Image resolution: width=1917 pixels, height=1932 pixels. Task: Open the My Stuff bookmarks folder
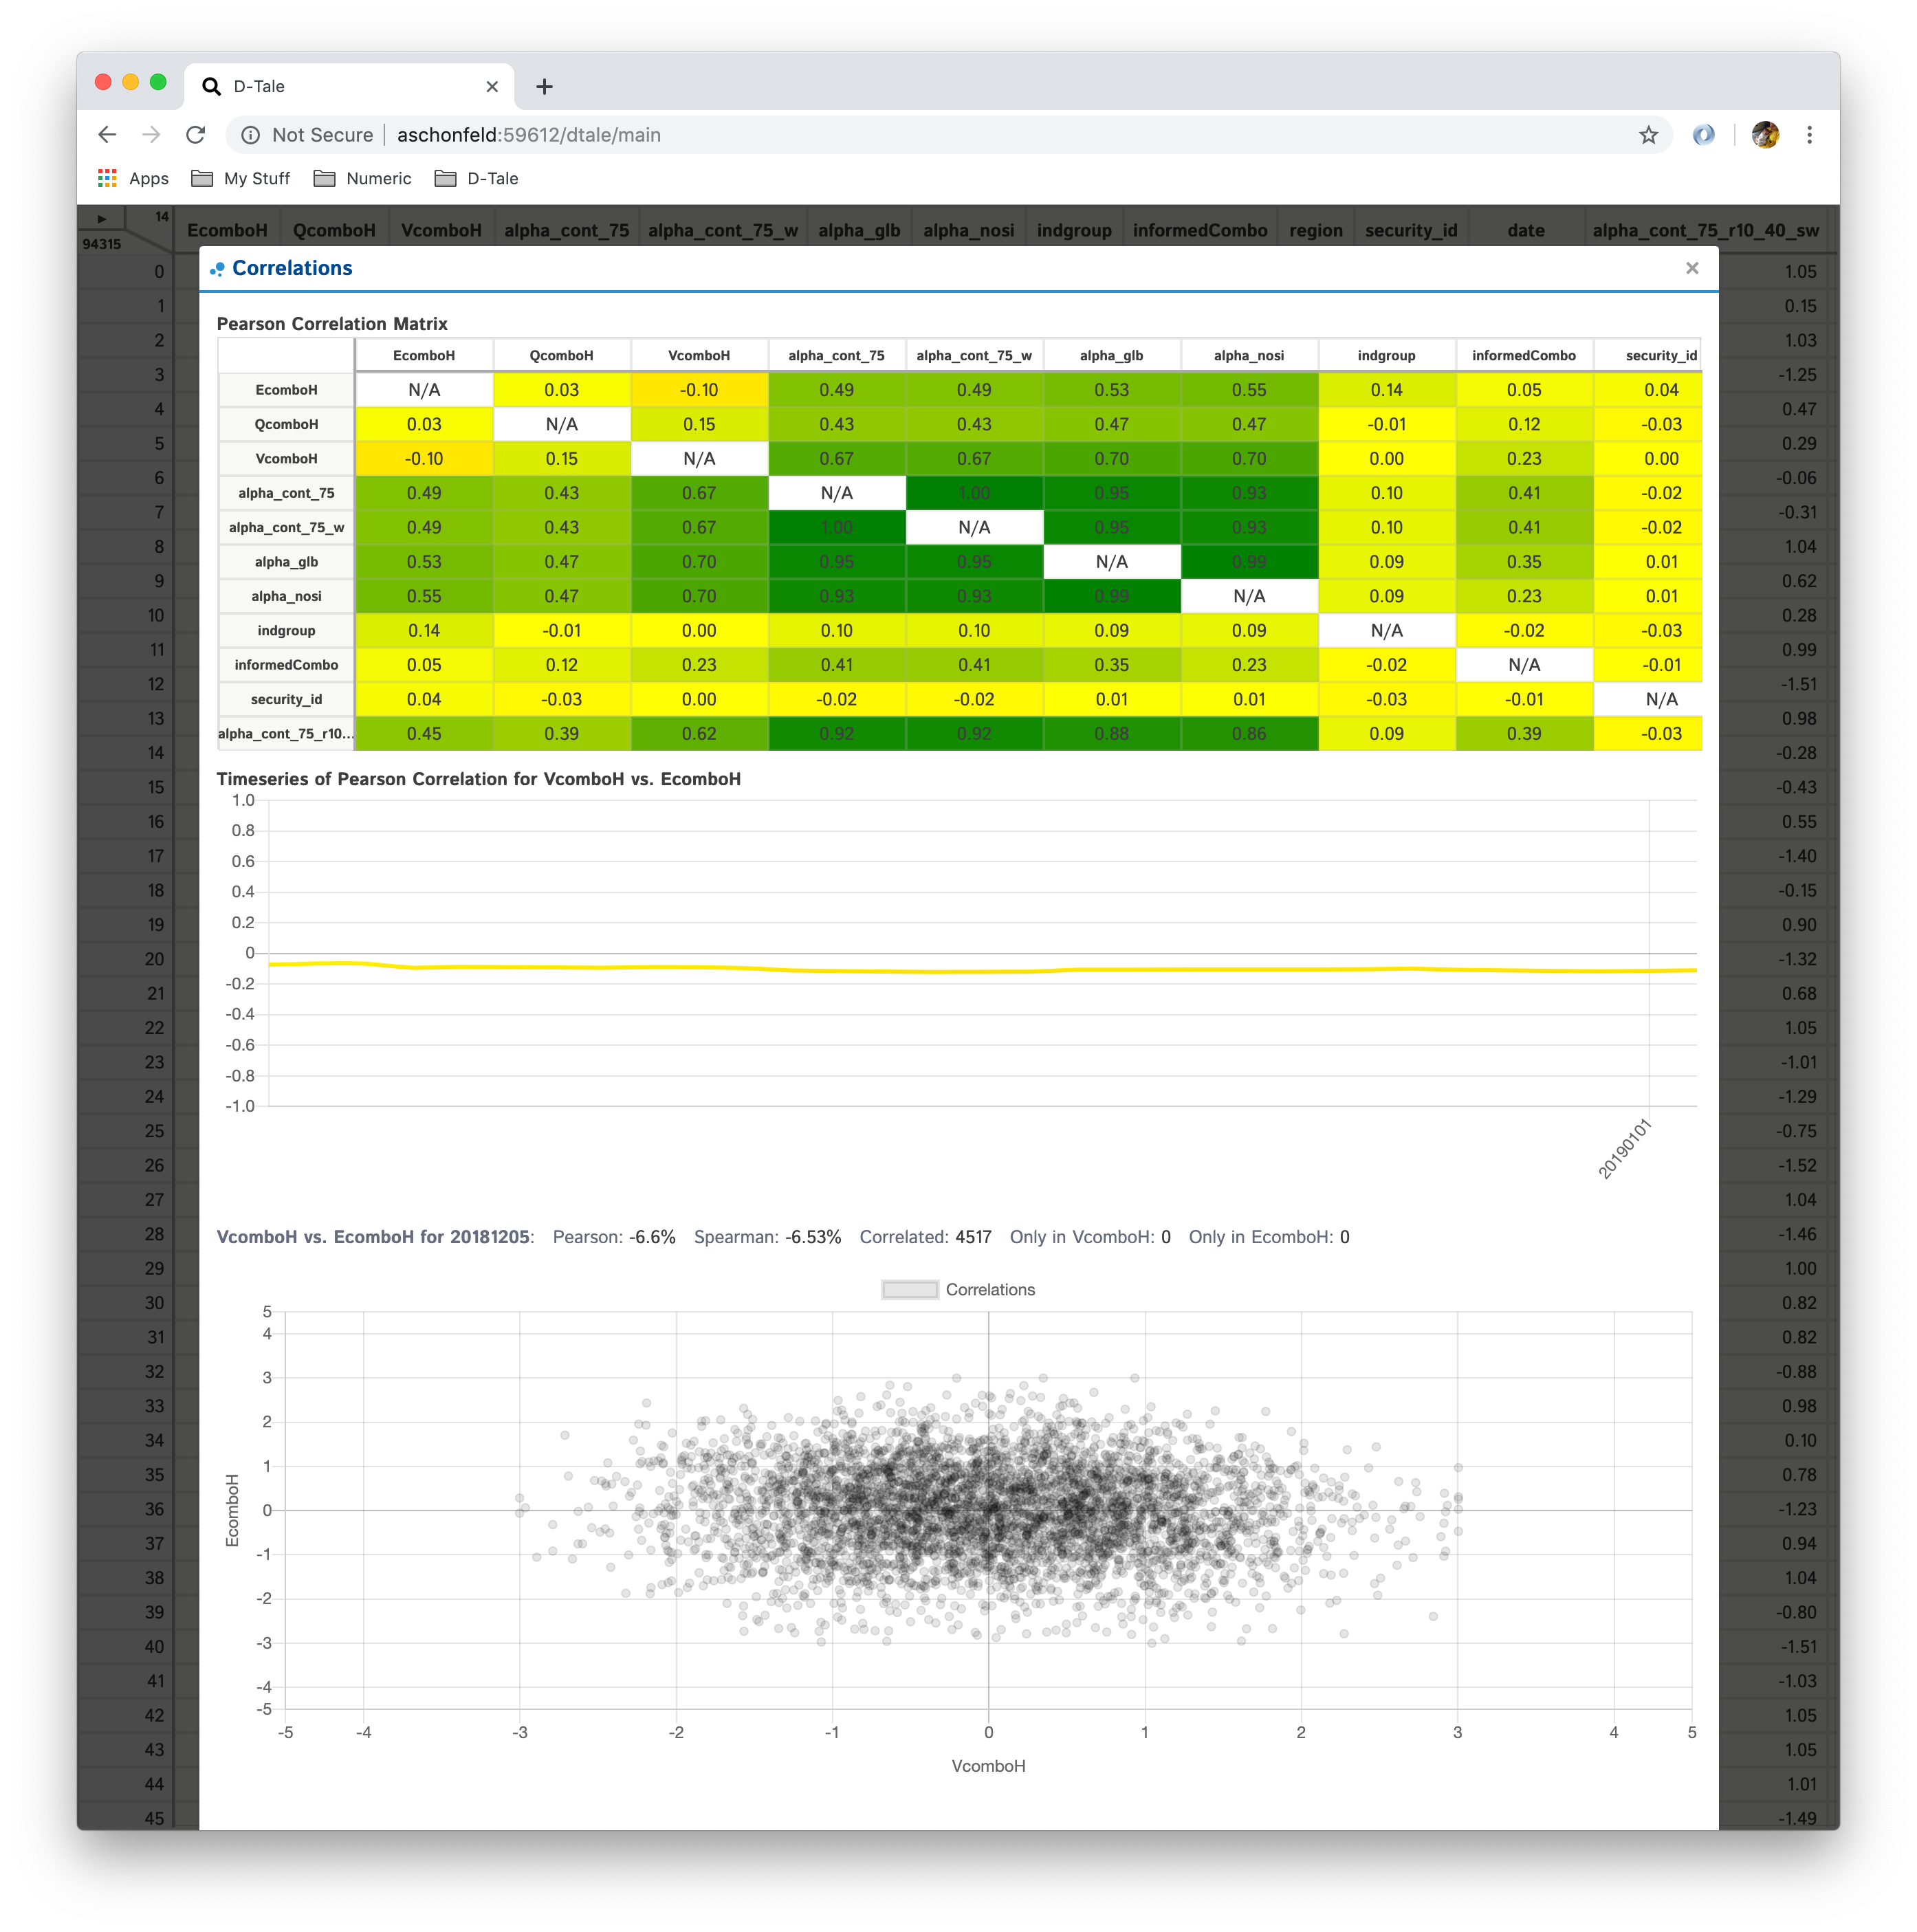point(241,179)
